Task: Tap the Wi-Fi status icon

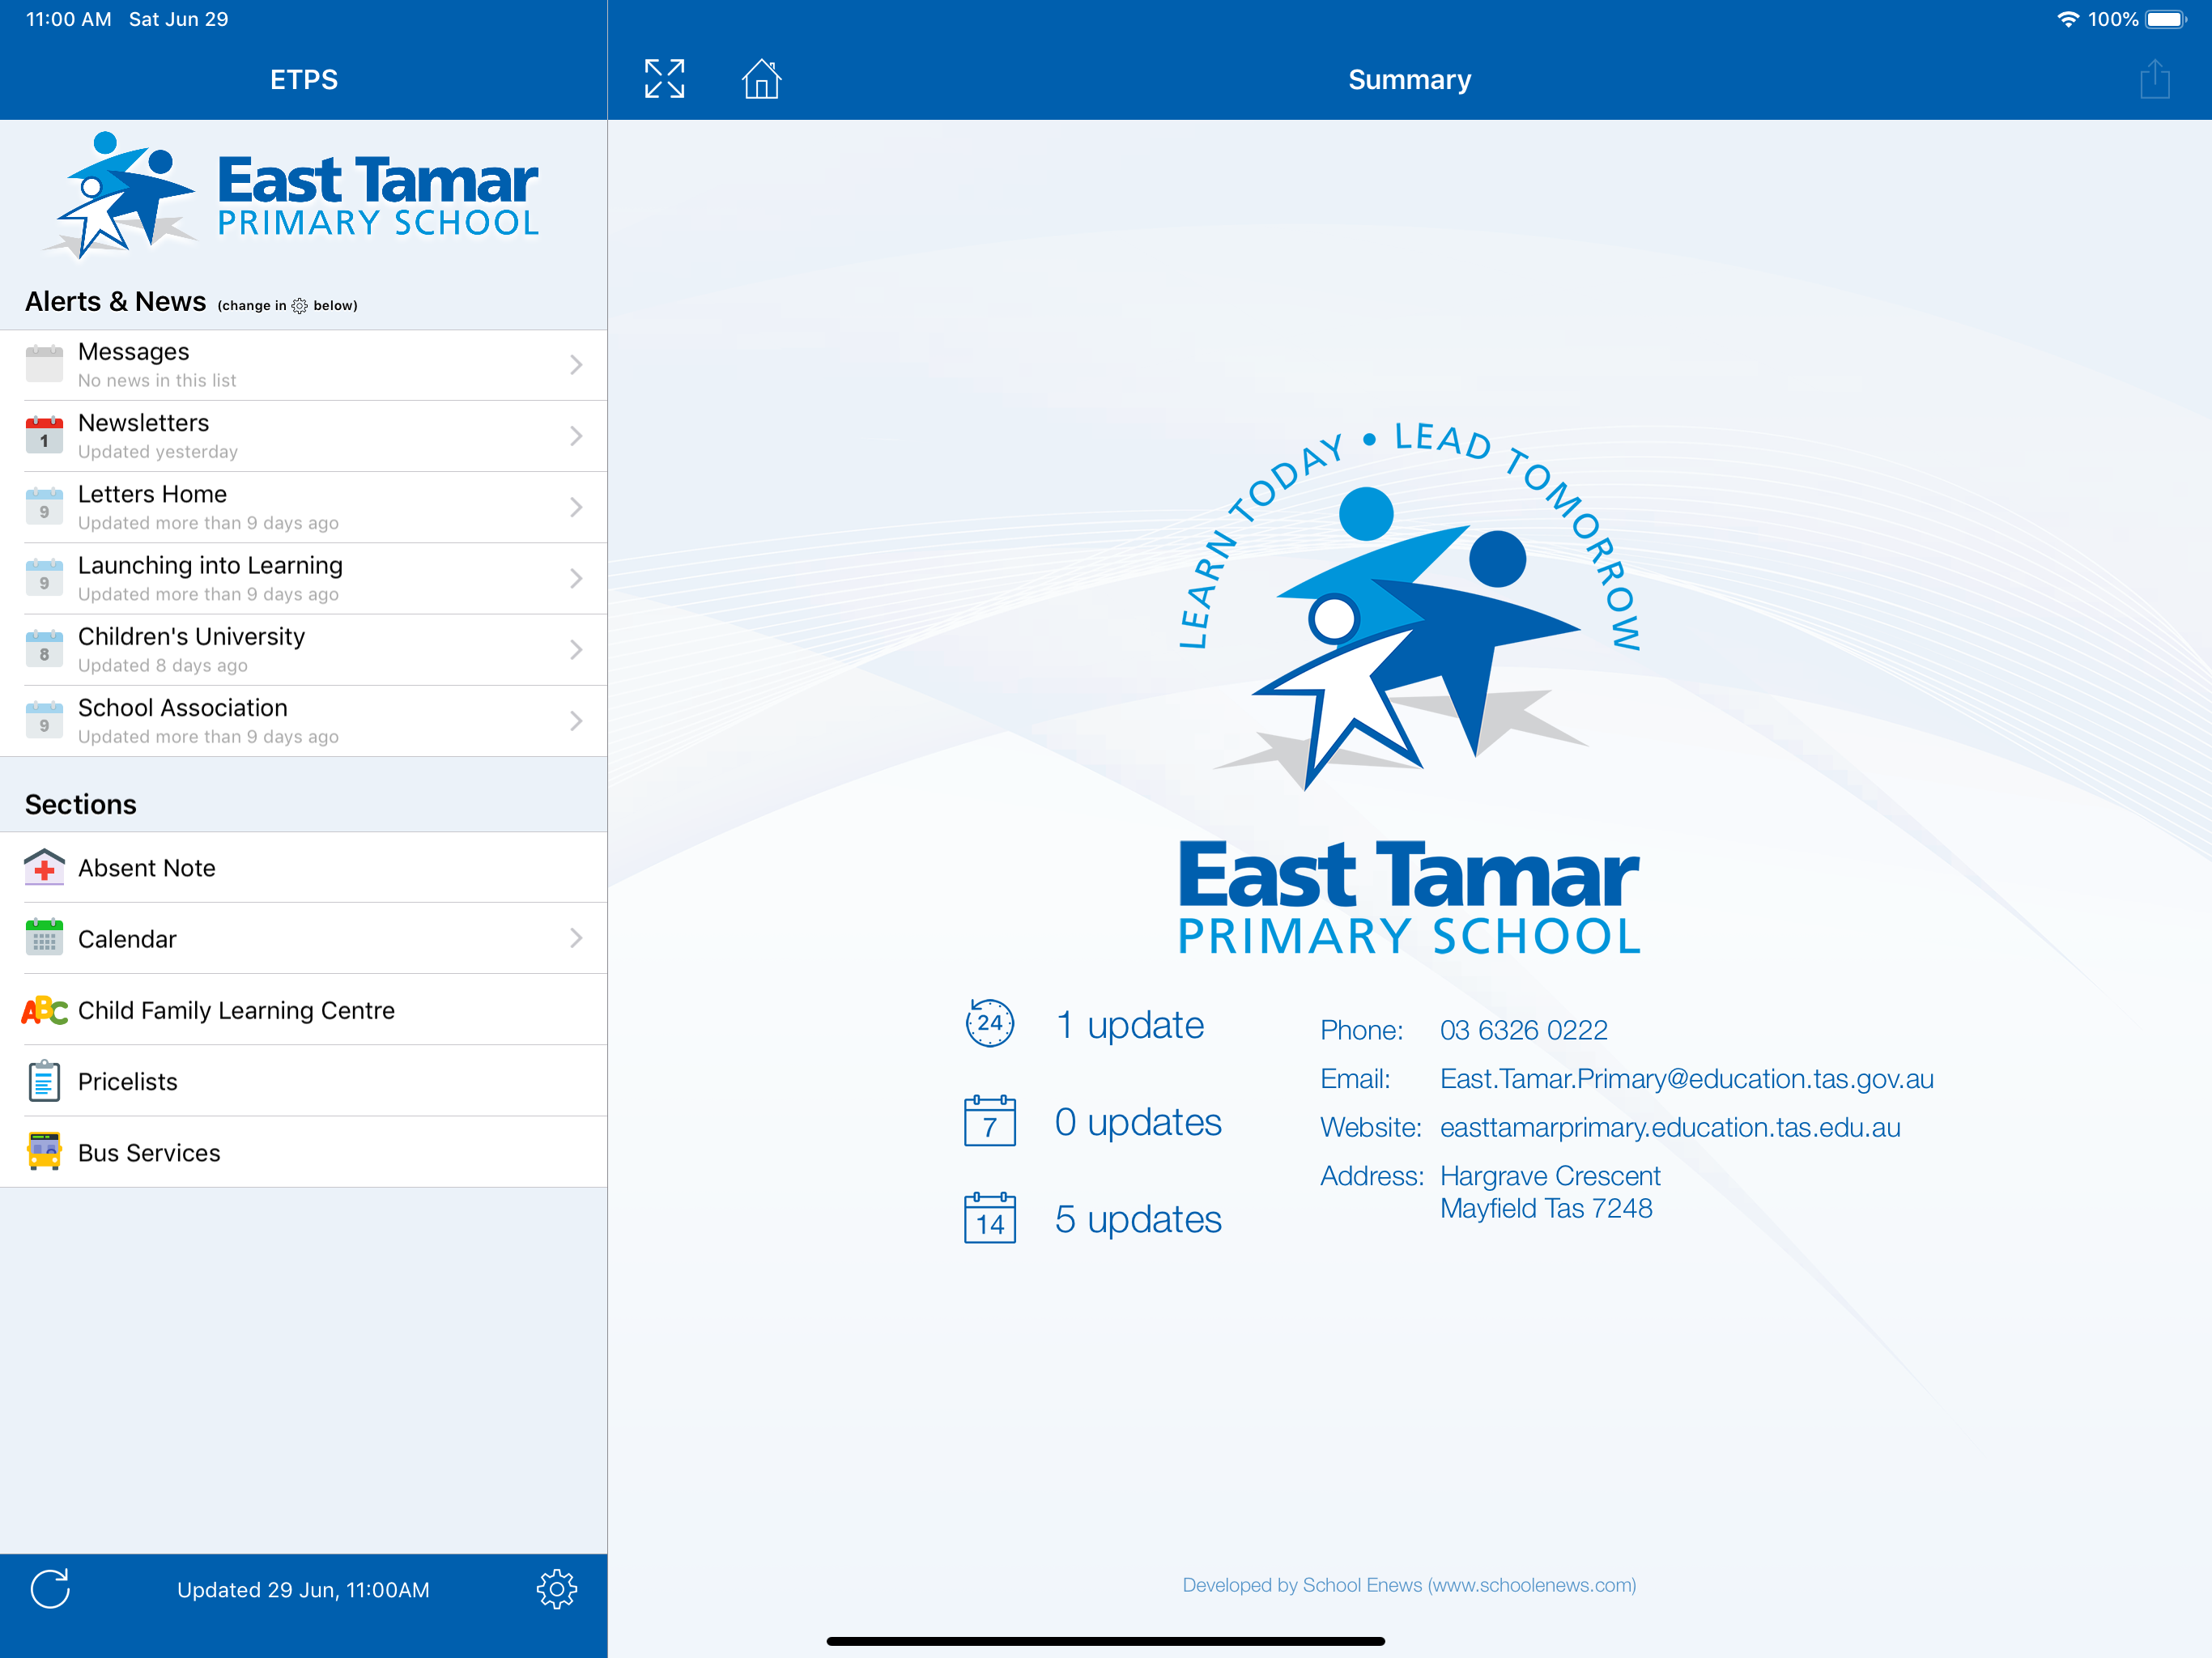Action: [2067, 19]
